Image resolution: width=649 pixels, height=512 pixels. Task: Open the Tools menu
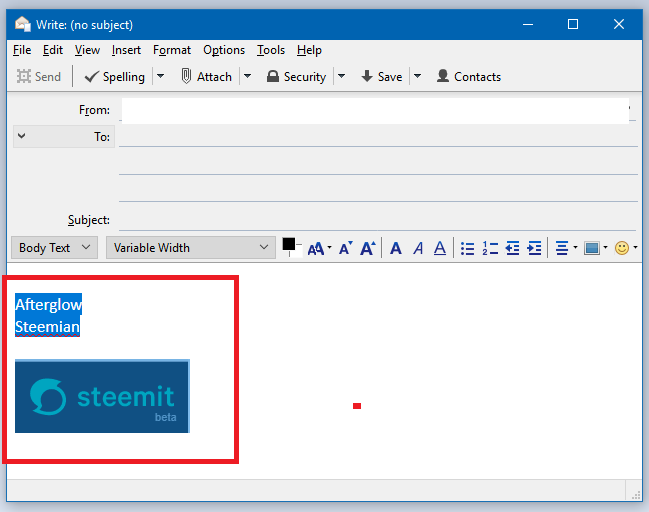pyautogui.click(x=271, y=50)
